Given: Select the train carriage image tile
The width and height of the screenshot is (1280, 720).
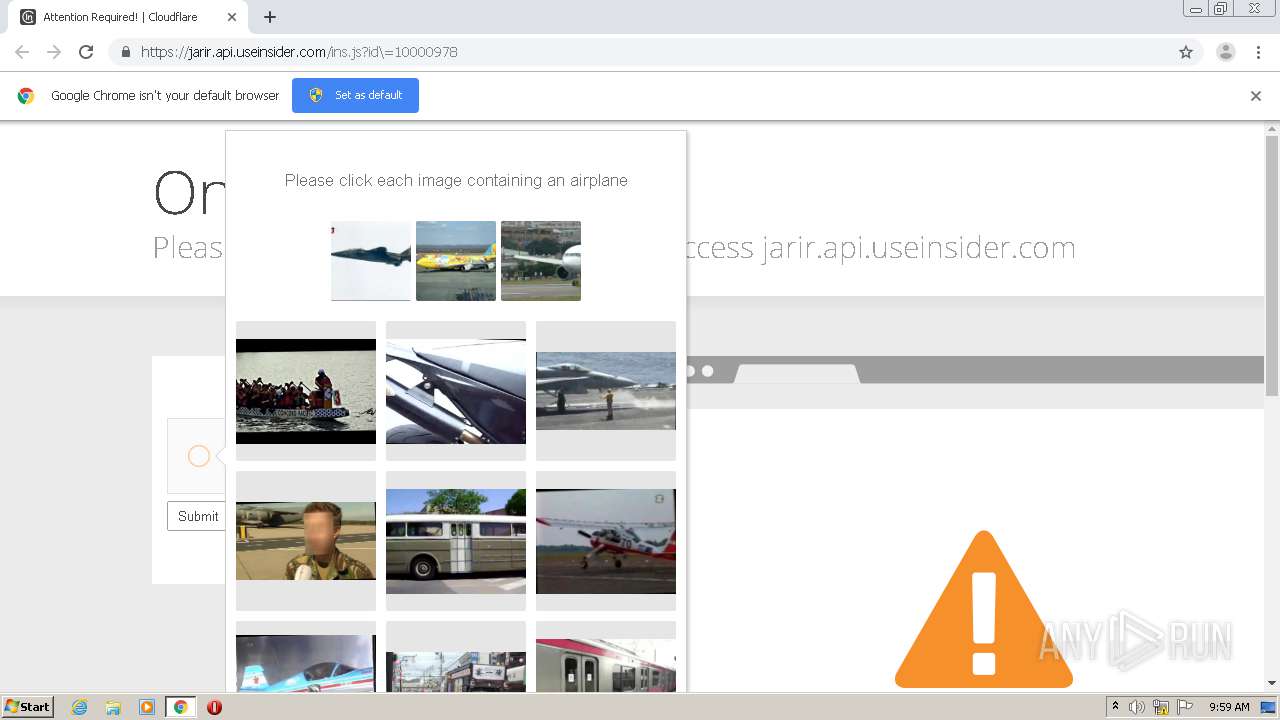Looking at the screenshot, I should [606, 657].
